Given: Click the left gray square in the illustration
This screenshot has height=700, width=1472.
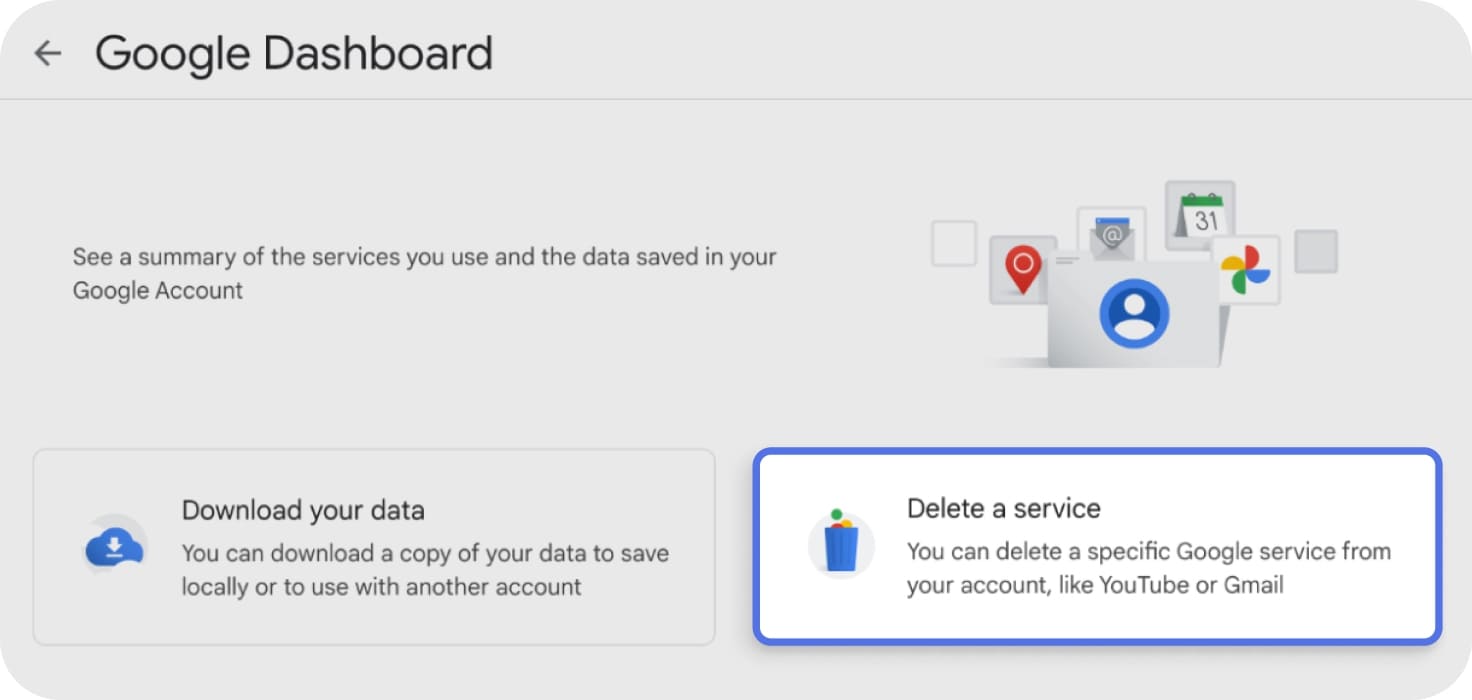Looking at the screenshot, I should (953, 242).
